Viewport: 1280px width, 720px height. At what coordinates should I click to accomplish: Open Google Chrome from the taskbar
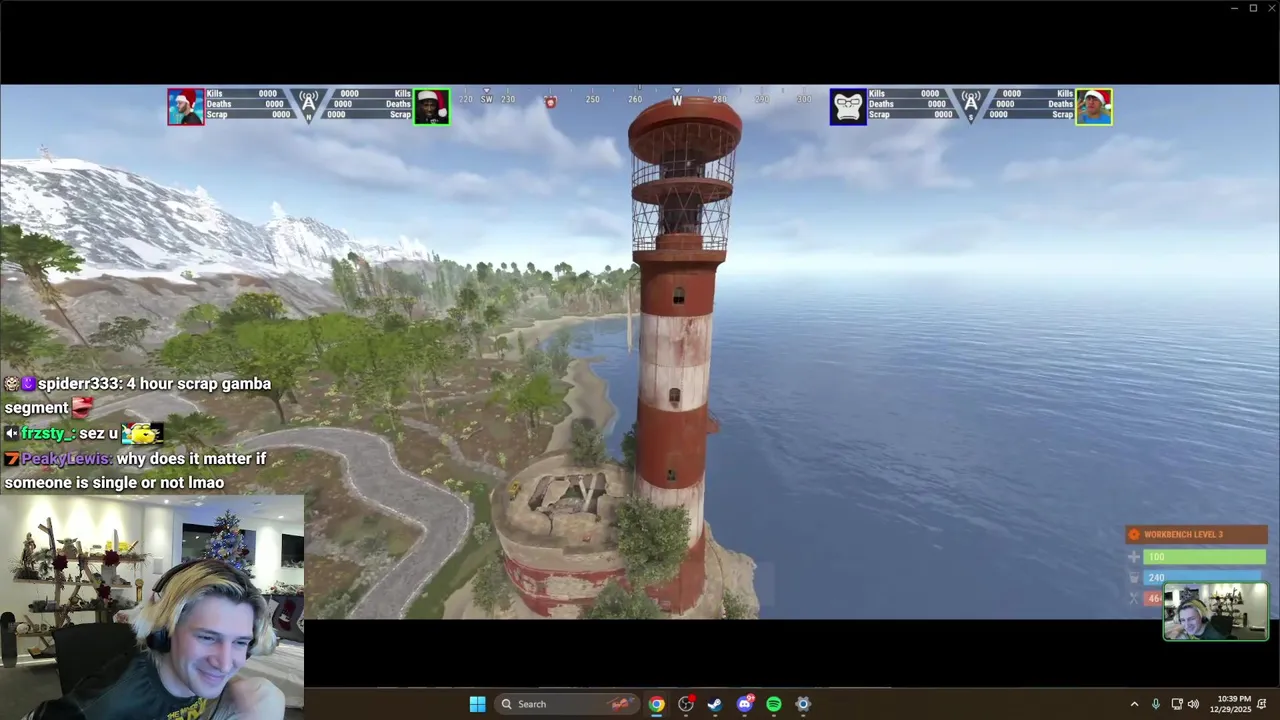coord(656,704)
